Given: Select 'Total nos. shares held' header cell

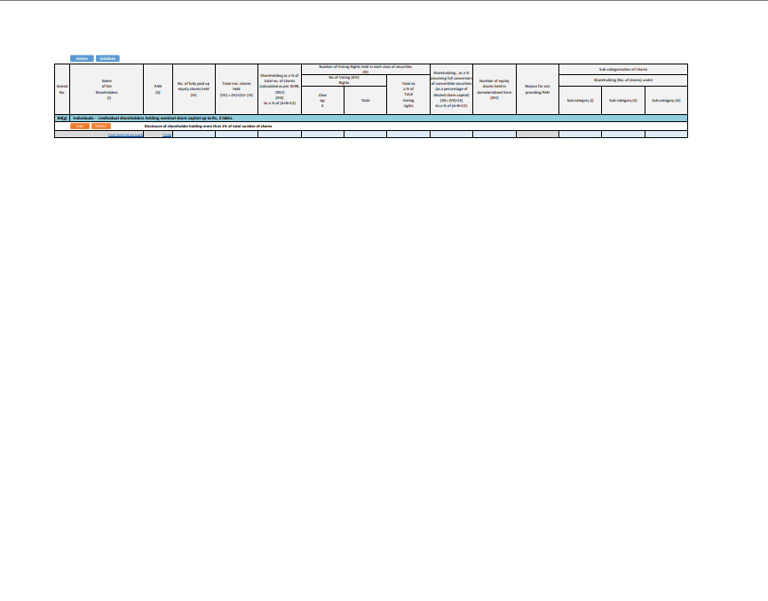Looking at the screenshot, I should pyautogui.click(x=237, y=89).
